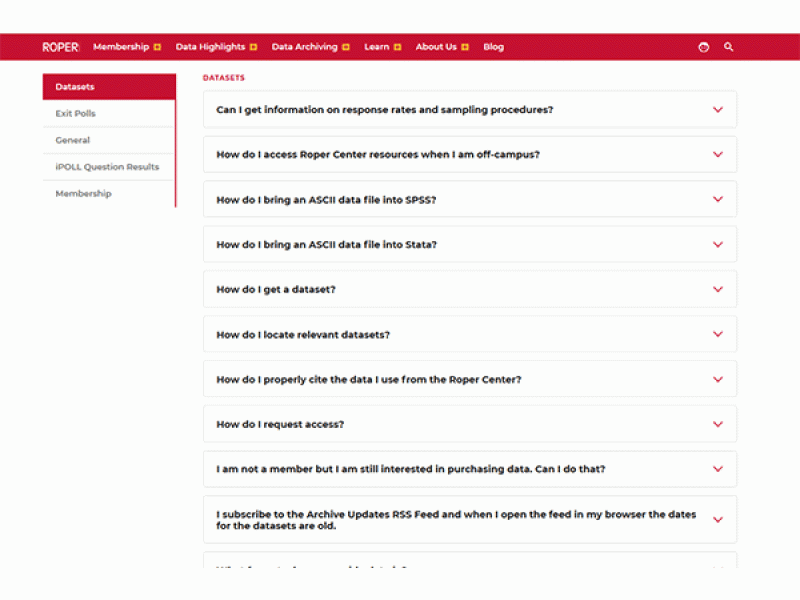Click the plus icon beside Data Archiving

(x=346, y=47)
